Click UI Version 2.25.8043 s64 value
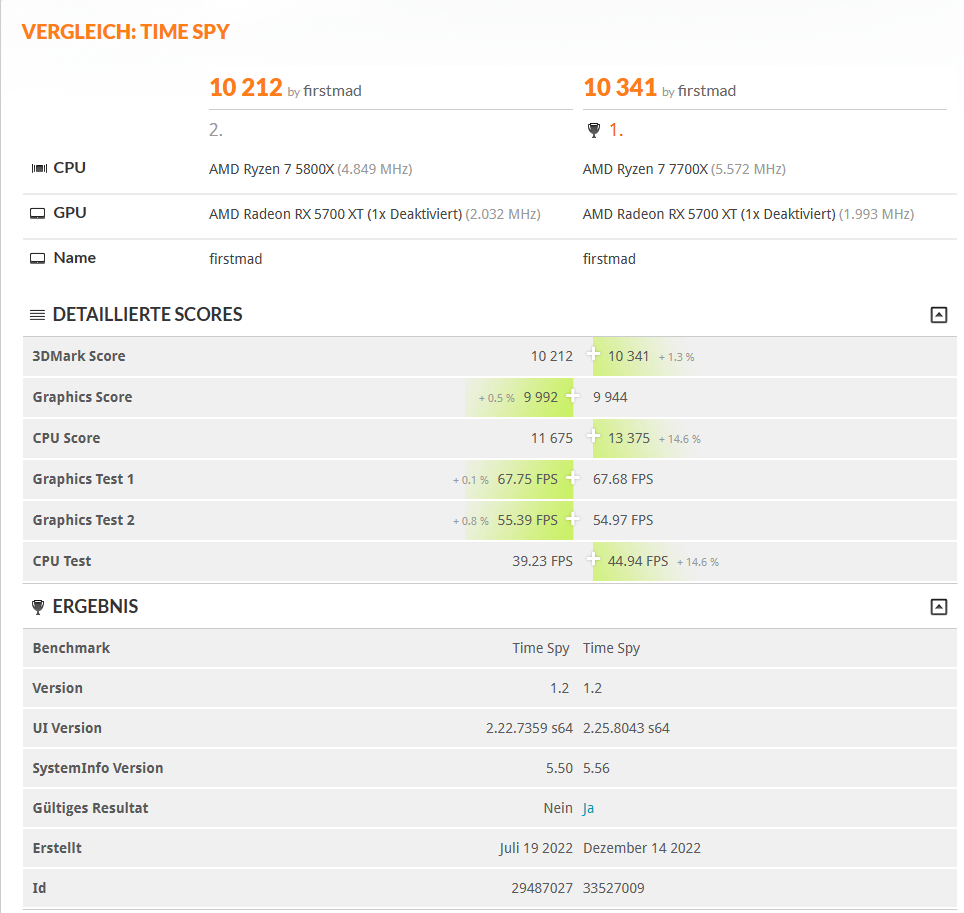Screen dimensions: 964x913 click(x=626, y=728)
